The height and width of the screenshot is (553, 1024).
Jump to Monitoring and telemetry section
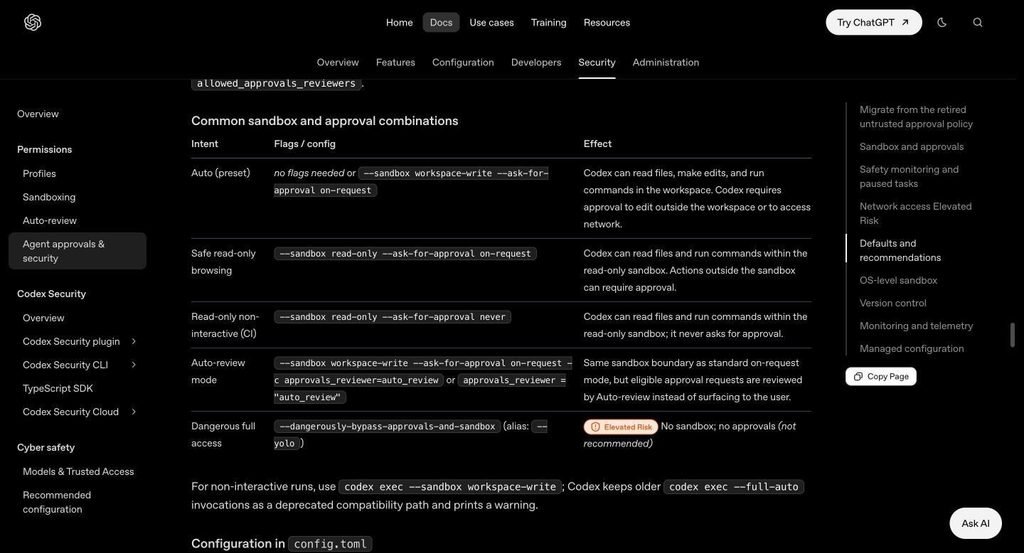click(x=916, y=325)
